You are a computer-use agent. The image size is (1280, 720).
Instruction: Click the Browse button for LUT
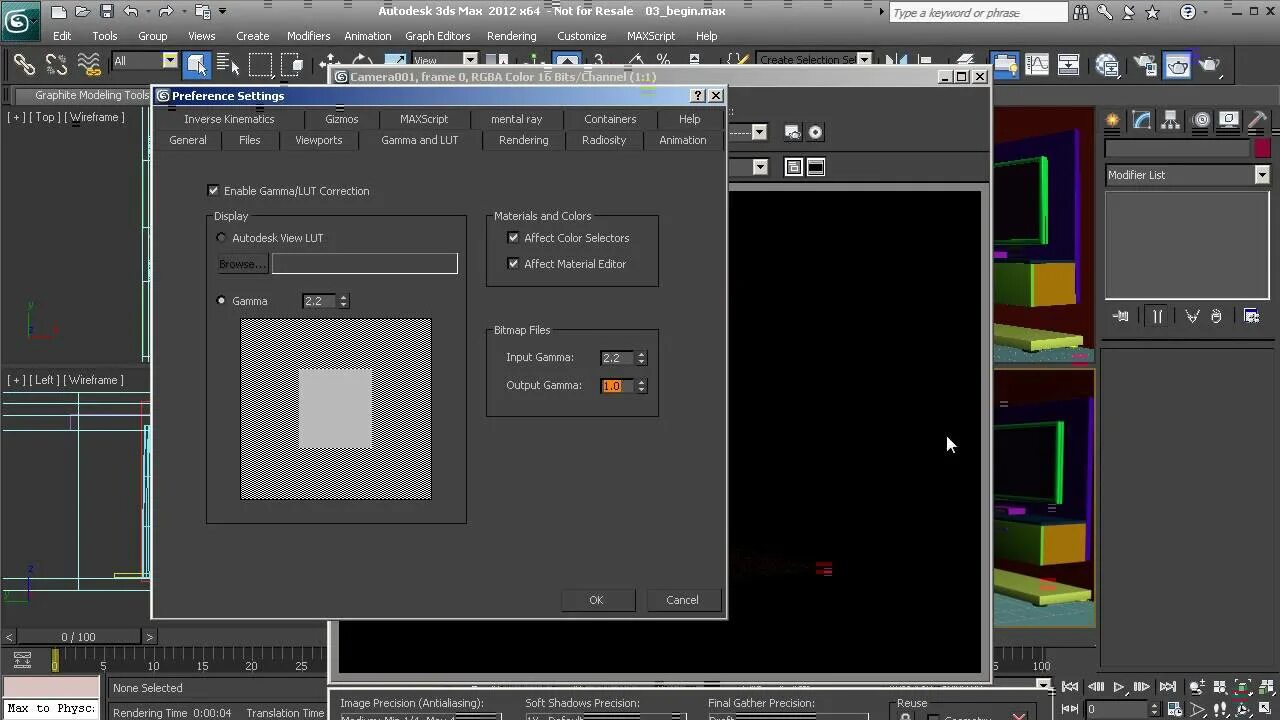point(242,263)
